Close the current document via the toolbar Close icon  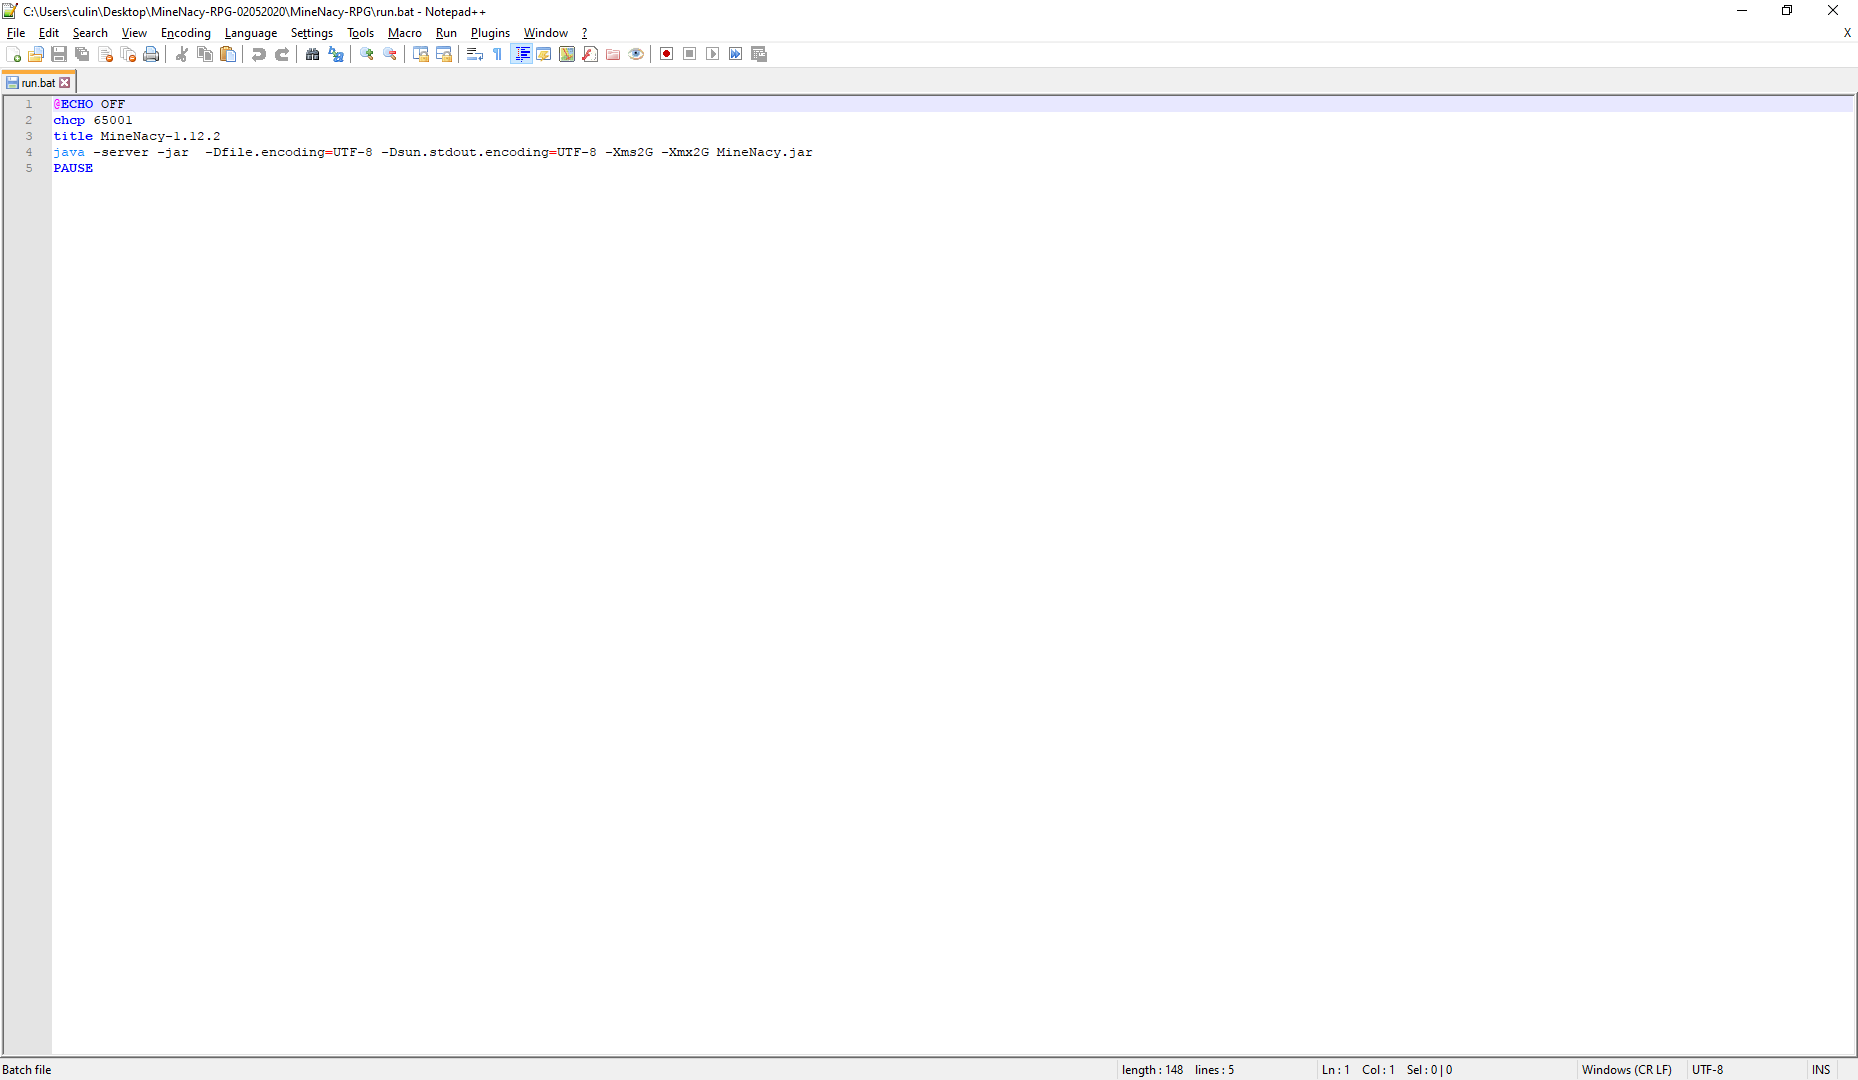tap(105, 54)
